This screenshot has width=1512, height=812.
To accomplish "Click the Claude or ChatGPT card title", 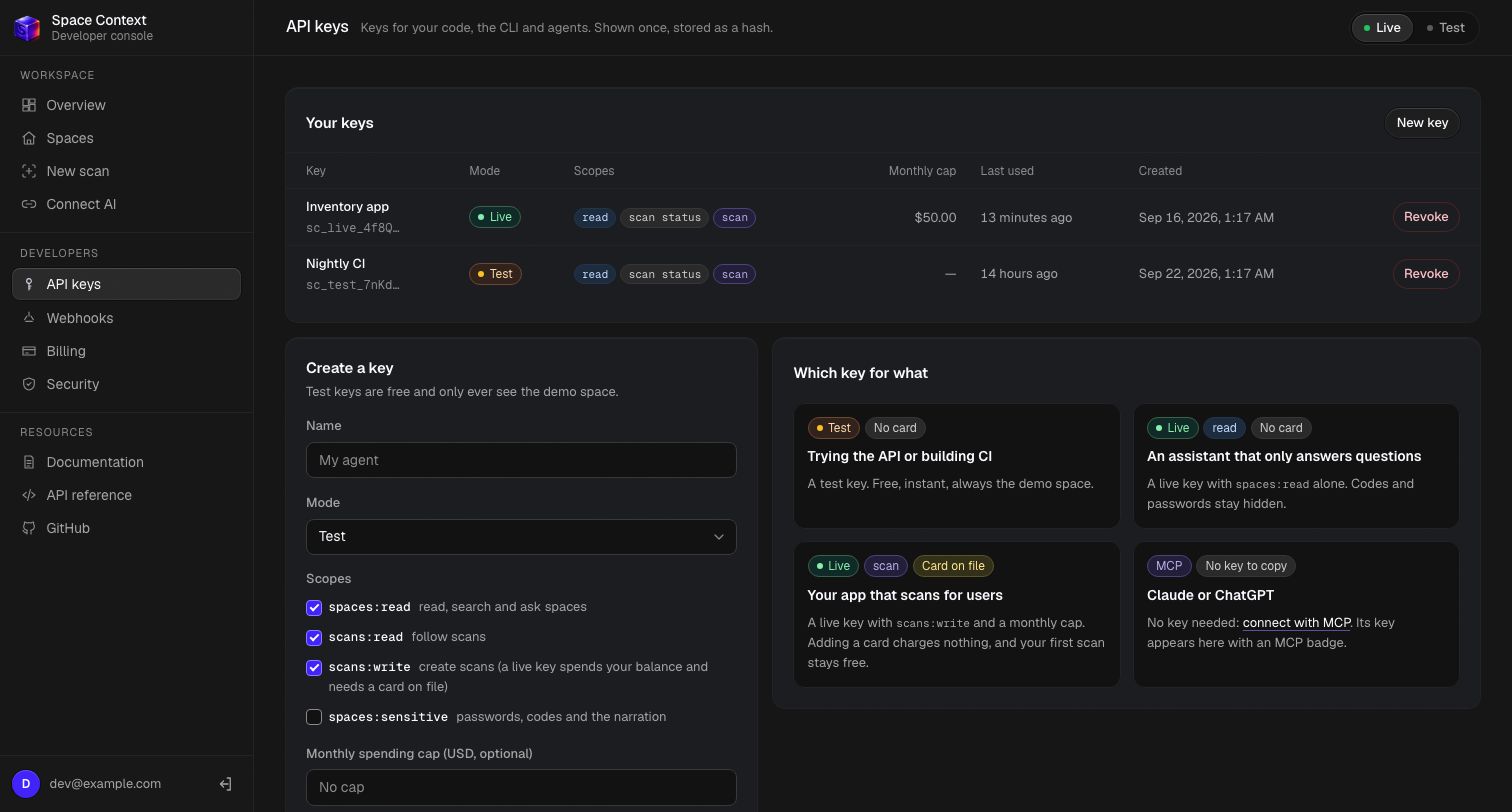I will click(1210, 595).
